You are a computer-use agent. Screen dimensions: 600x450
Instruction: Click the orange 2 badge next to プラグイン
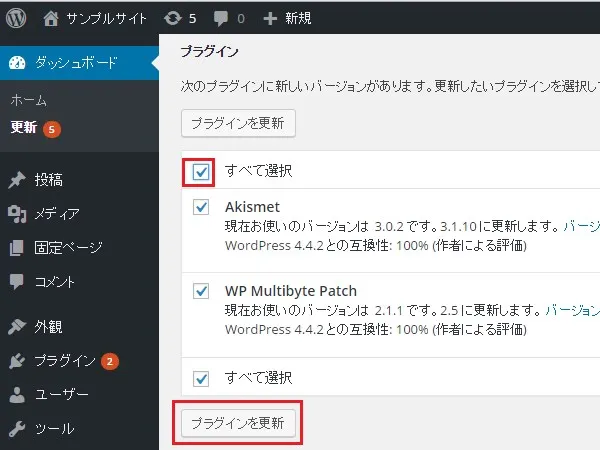[110, 362]
